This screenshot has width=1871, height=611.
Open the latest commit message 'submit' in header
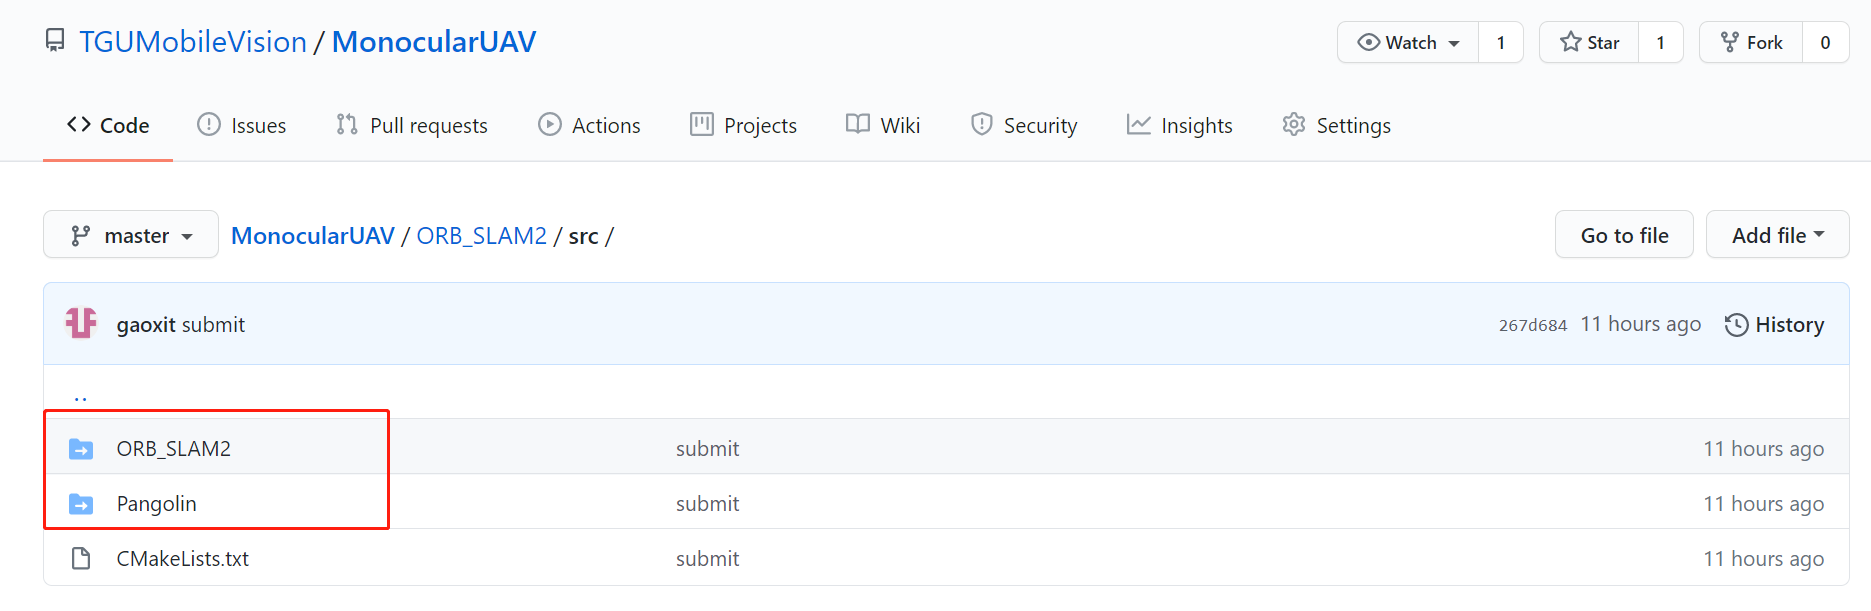[213, 325]
